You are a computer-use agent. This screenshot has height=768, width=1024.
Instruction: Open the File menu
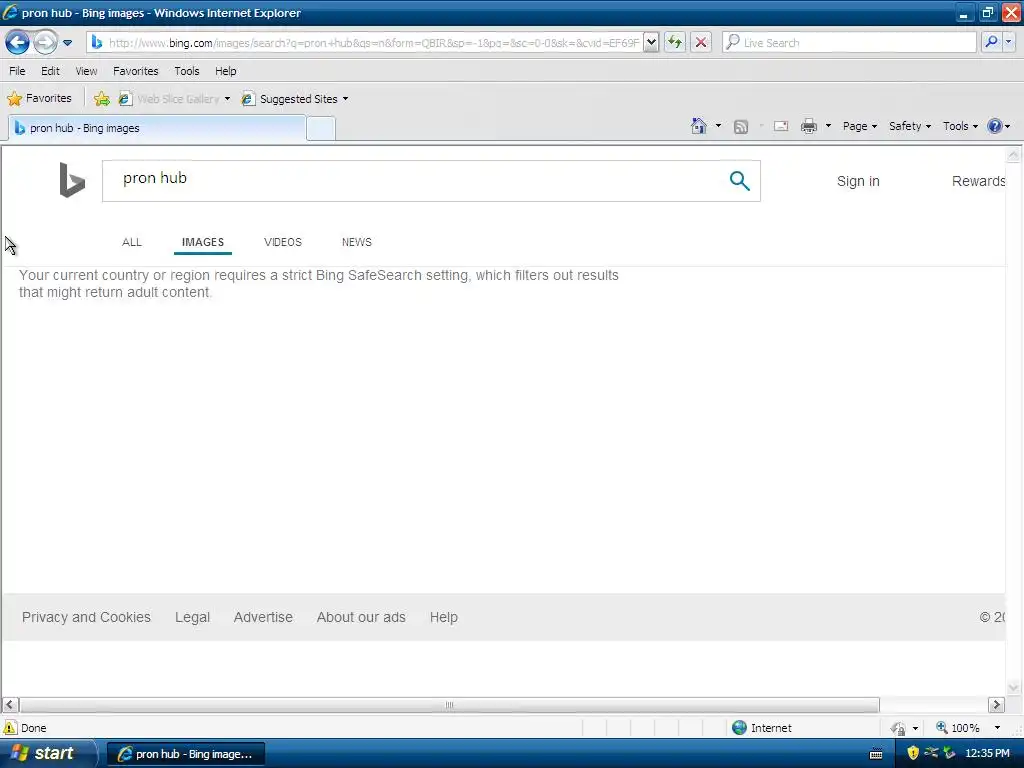(18, 71)
